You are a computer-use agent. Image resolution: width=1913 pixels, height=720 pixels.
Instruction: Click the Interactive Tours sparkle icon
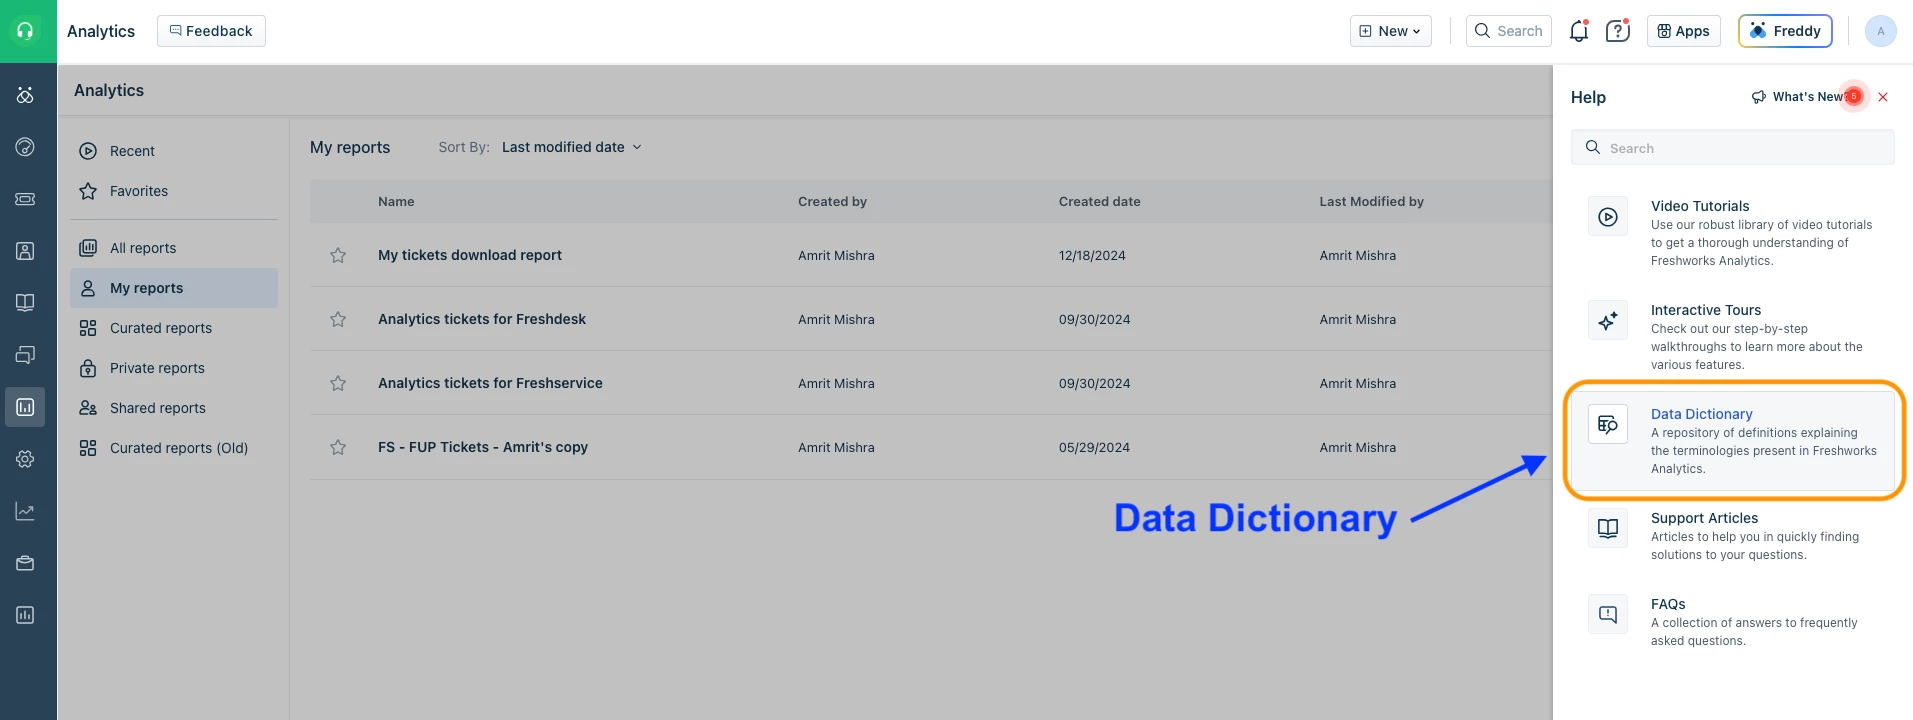point(1608,321)
